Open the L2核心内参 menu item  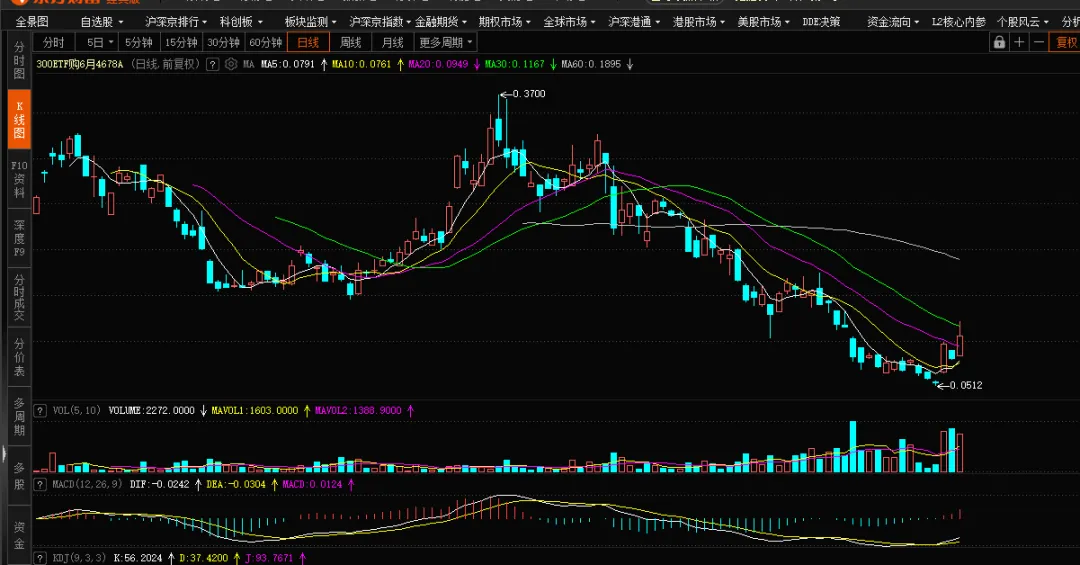[x=959, y=22]
